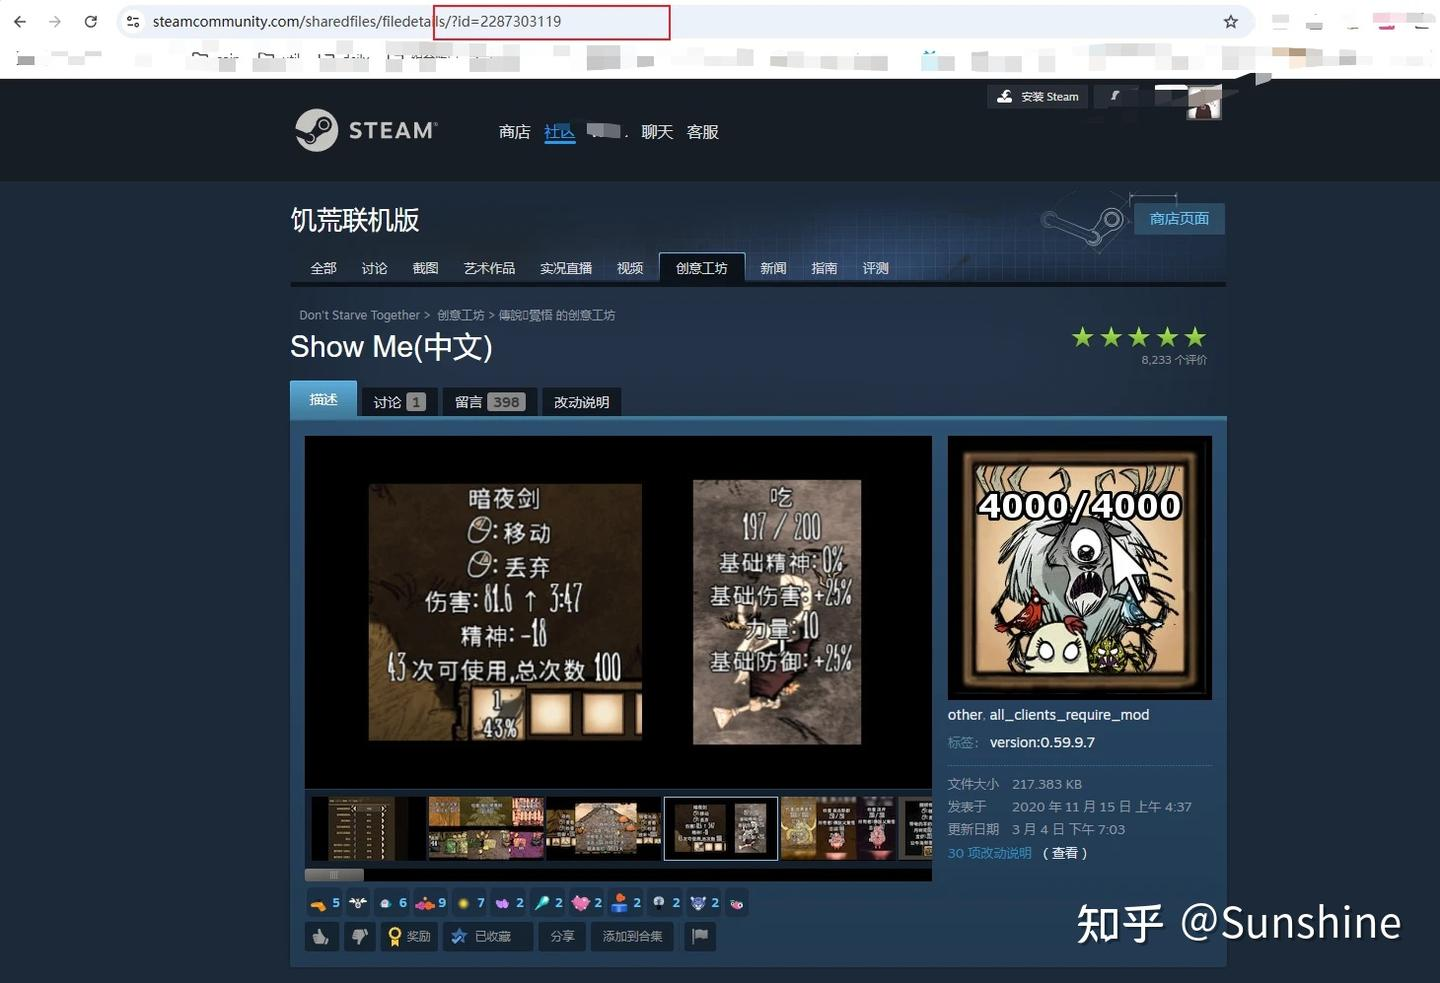Viewport: 1440px width, 983px height.
Task: Bookmark this page with the star icon
Action: click(x=1231, y=21)
